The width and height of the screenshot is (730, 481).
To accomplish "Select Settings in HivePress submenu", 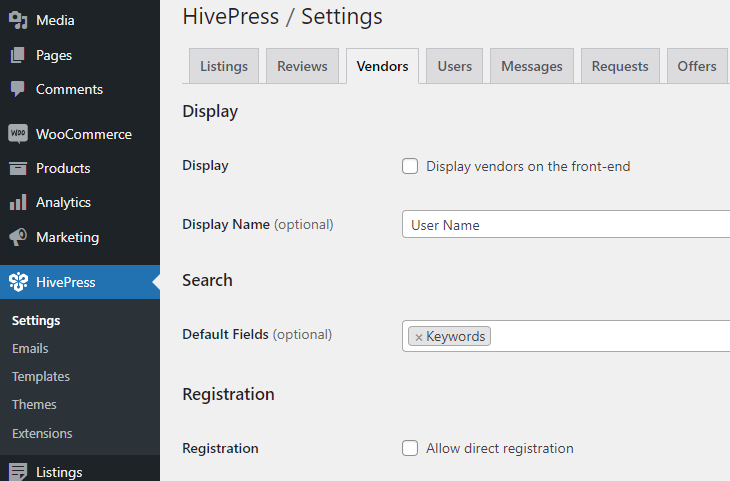I will pyautogui.click(x=36, y=320).
